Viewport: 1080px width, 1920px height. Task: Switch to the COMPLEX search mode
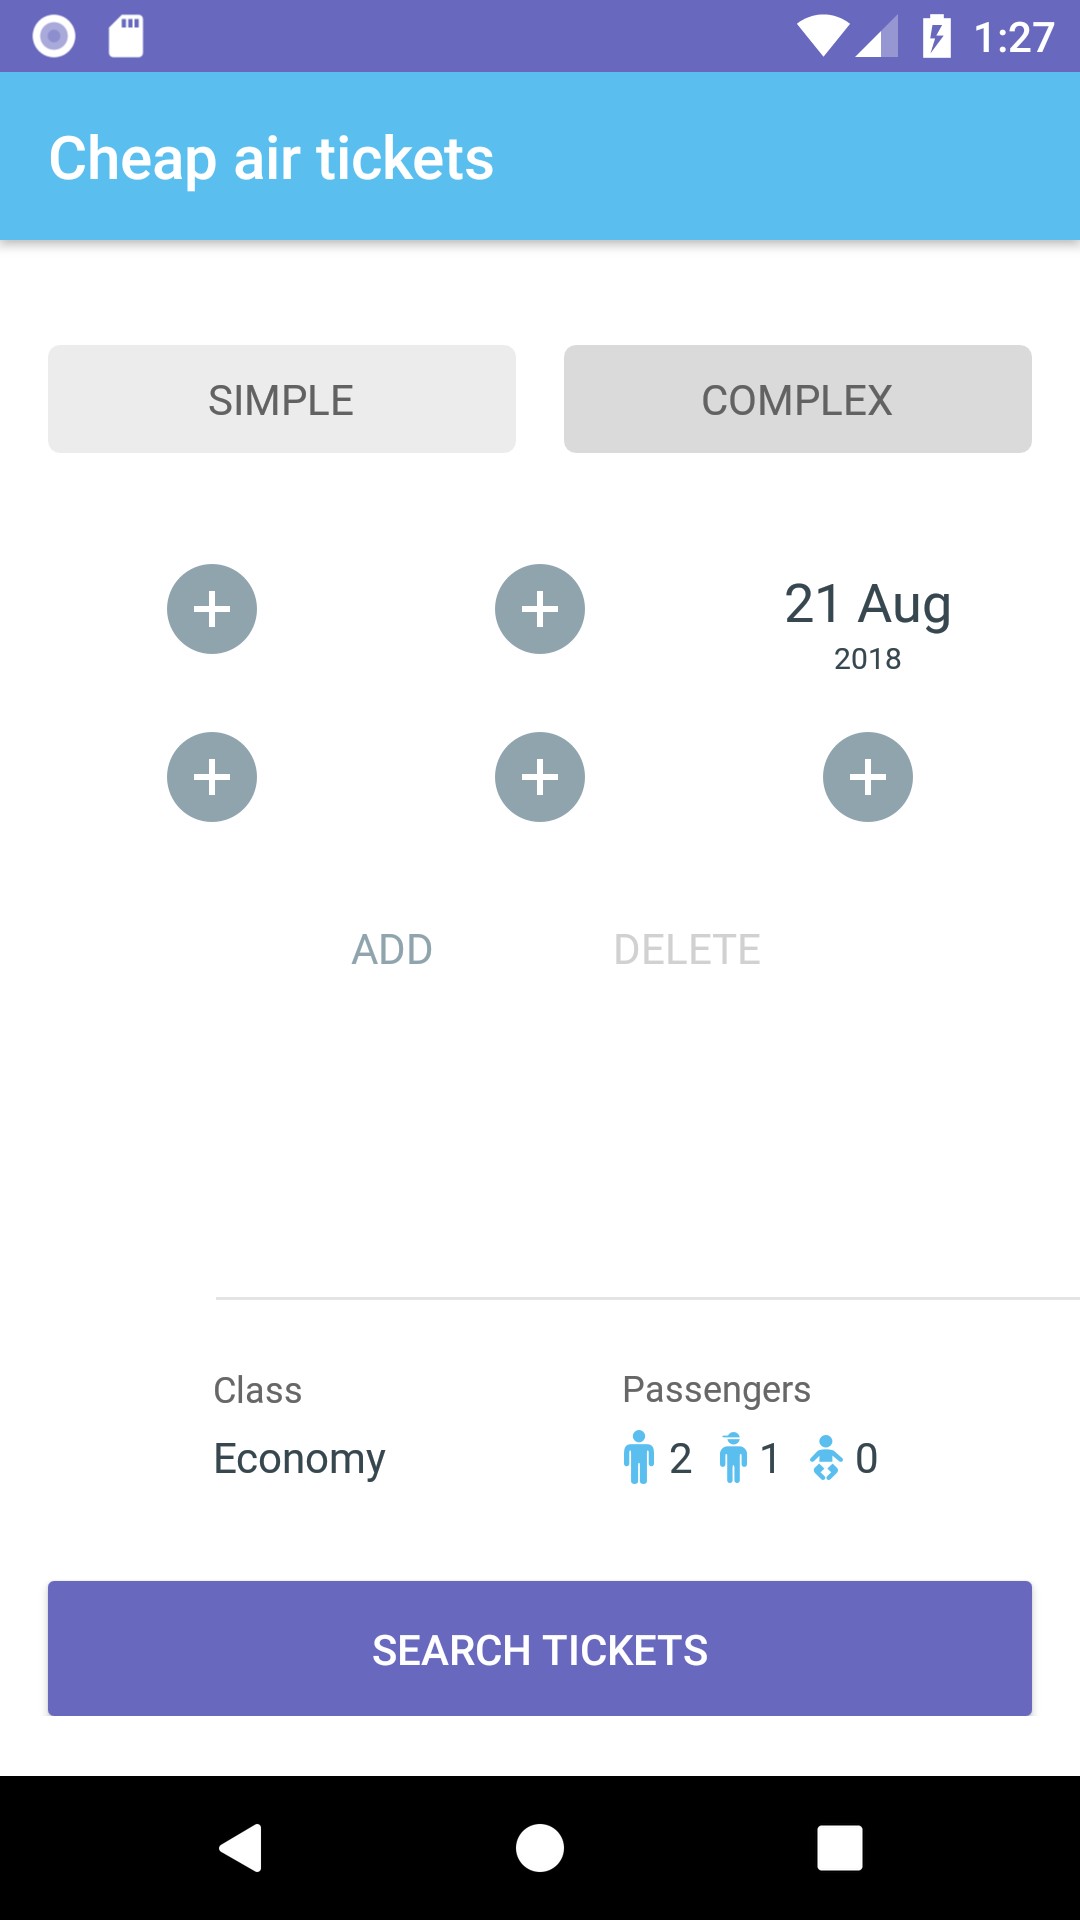coord(798,399)
